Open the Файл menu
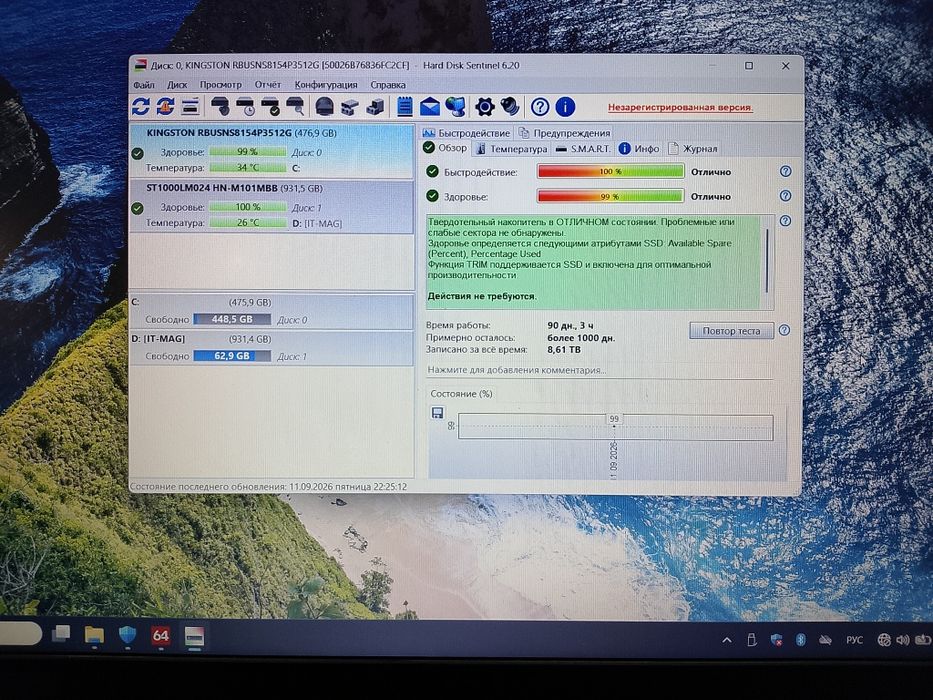Viewport: 933px width, 700px height. [144, 85]
